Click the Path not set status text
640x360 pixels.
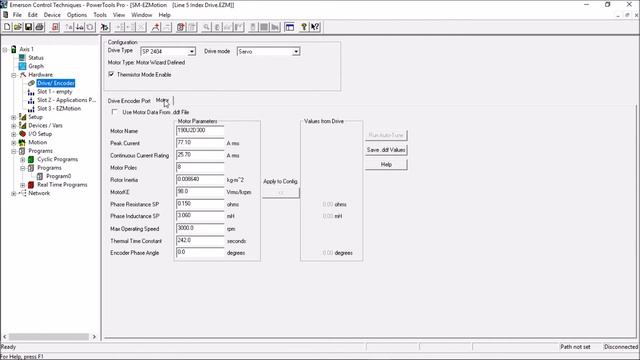[575, 347]
